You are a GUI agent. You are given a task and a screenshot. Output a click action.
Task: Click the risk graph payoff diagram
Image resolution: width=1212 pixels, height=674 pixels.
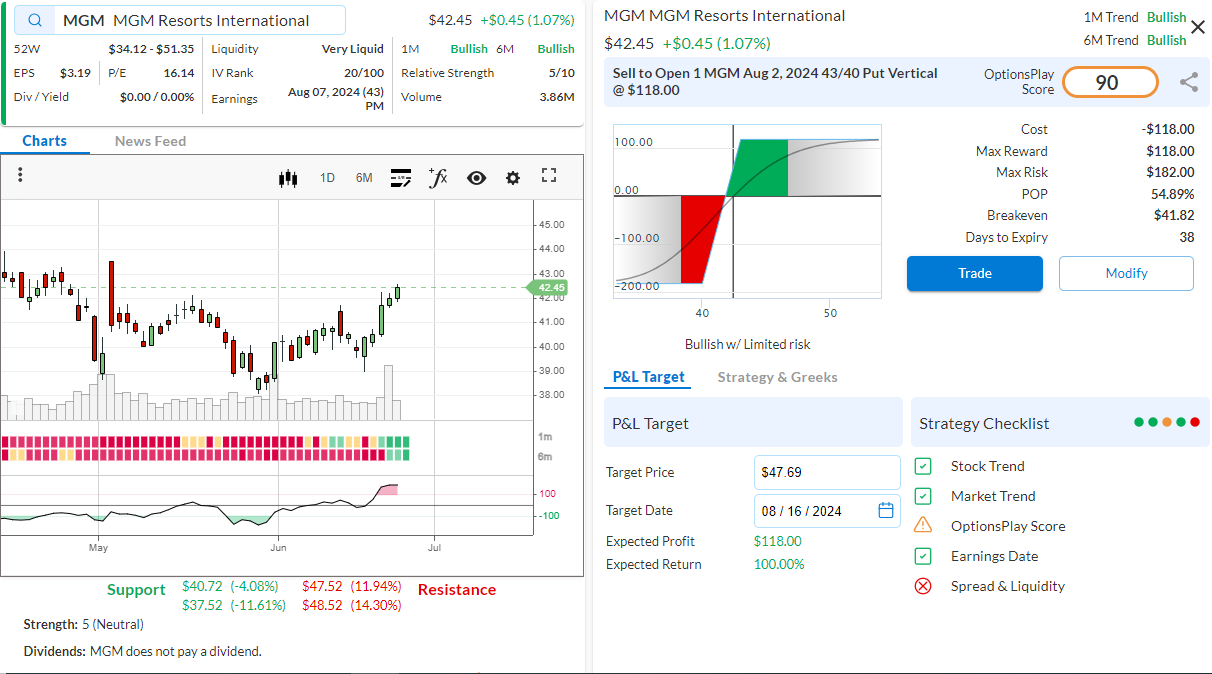click(747, 212)
